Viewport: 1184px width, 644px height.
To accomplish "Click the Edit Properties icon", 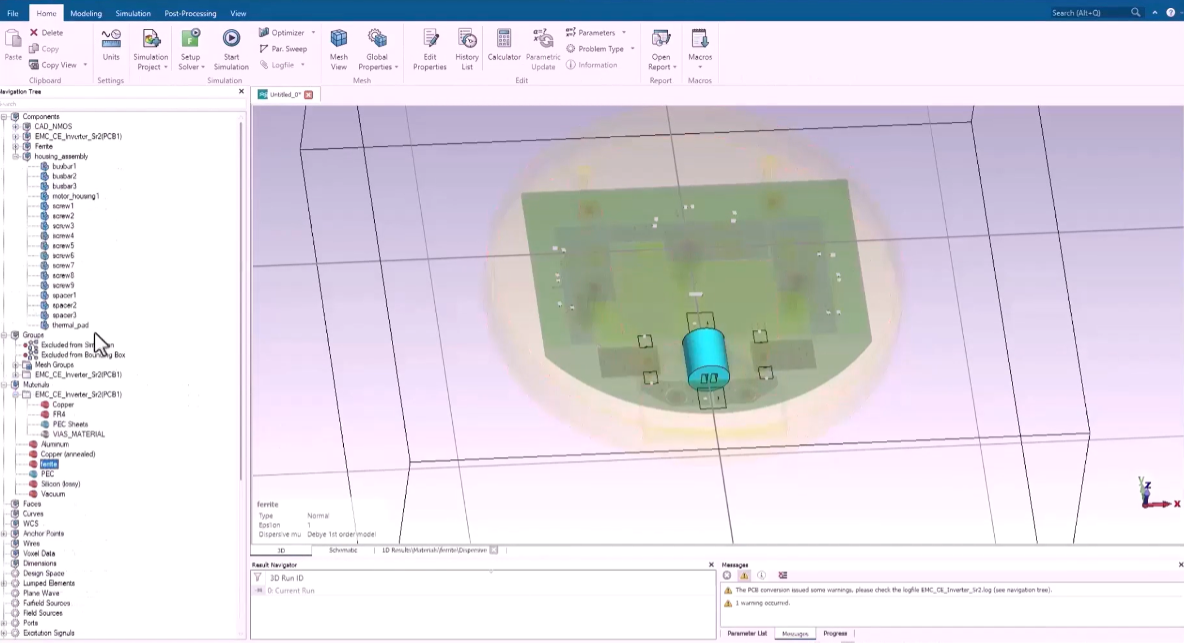I will 430,40.
